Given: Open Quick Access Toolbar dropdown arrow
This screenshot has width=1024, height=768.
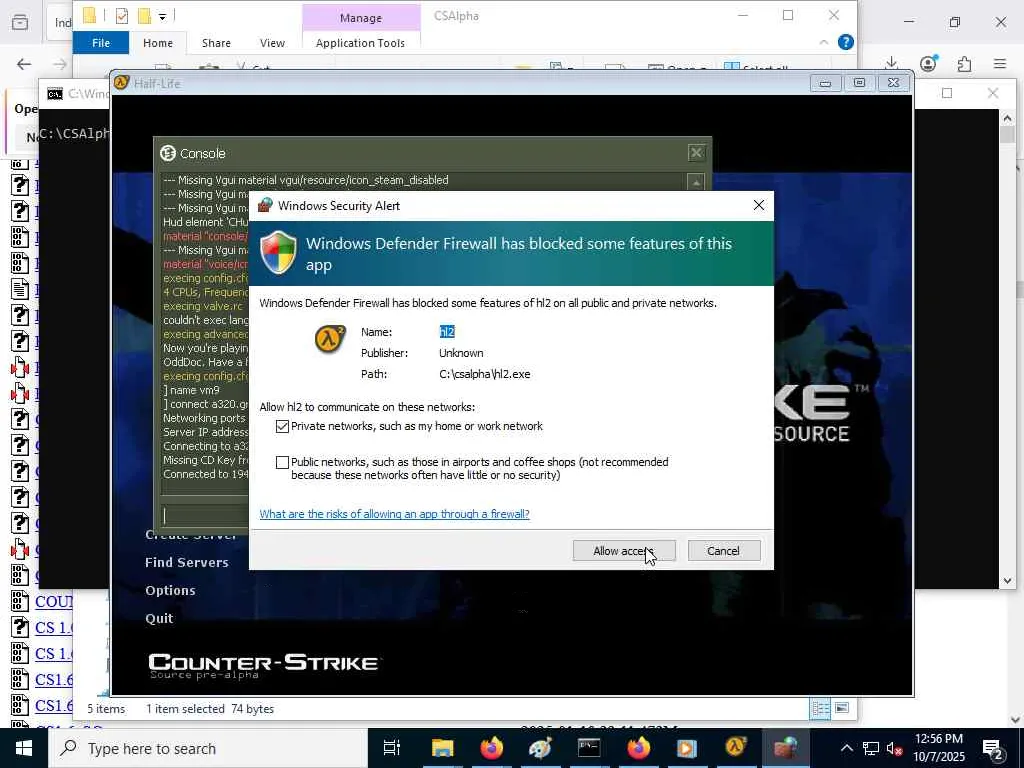Looking at the screenshot, I should pos(162,16).
